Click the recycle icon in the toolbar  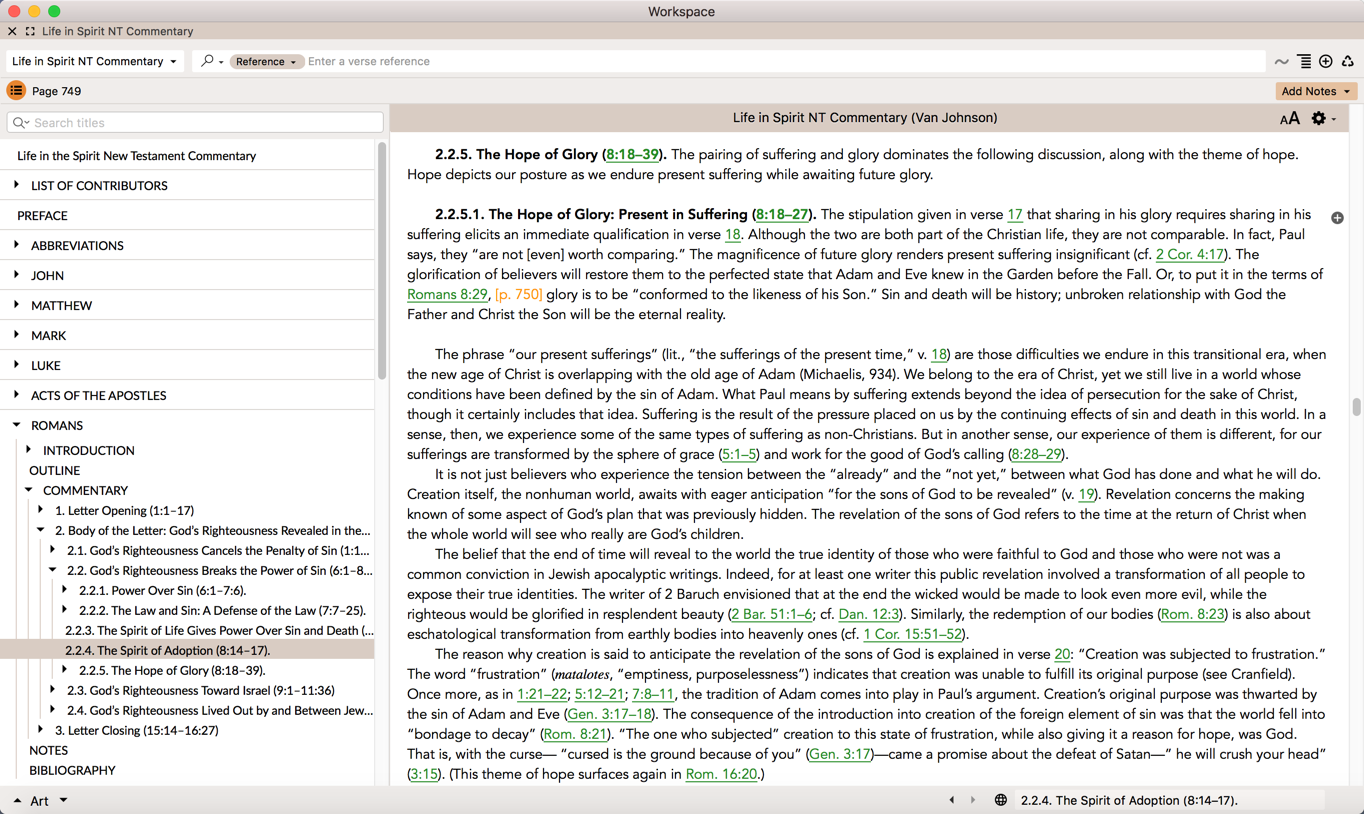tap(1348, 61)
